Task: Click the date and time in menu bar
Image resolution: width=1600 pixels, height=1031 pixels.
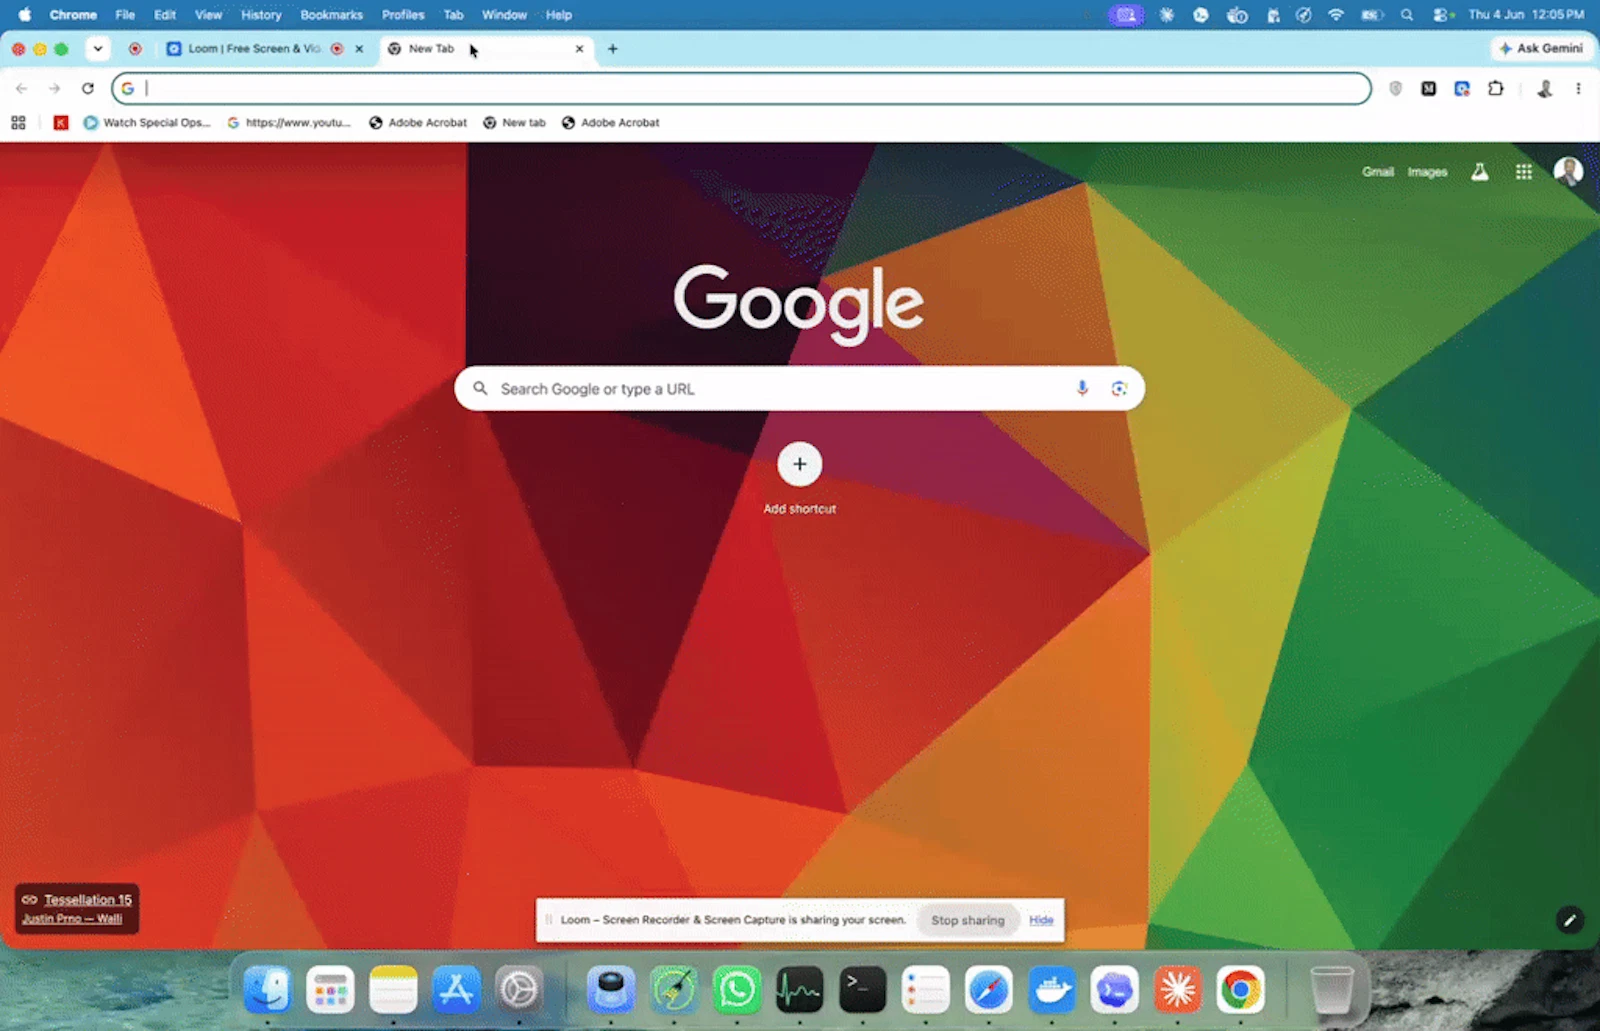Action: coord(1526,15)
